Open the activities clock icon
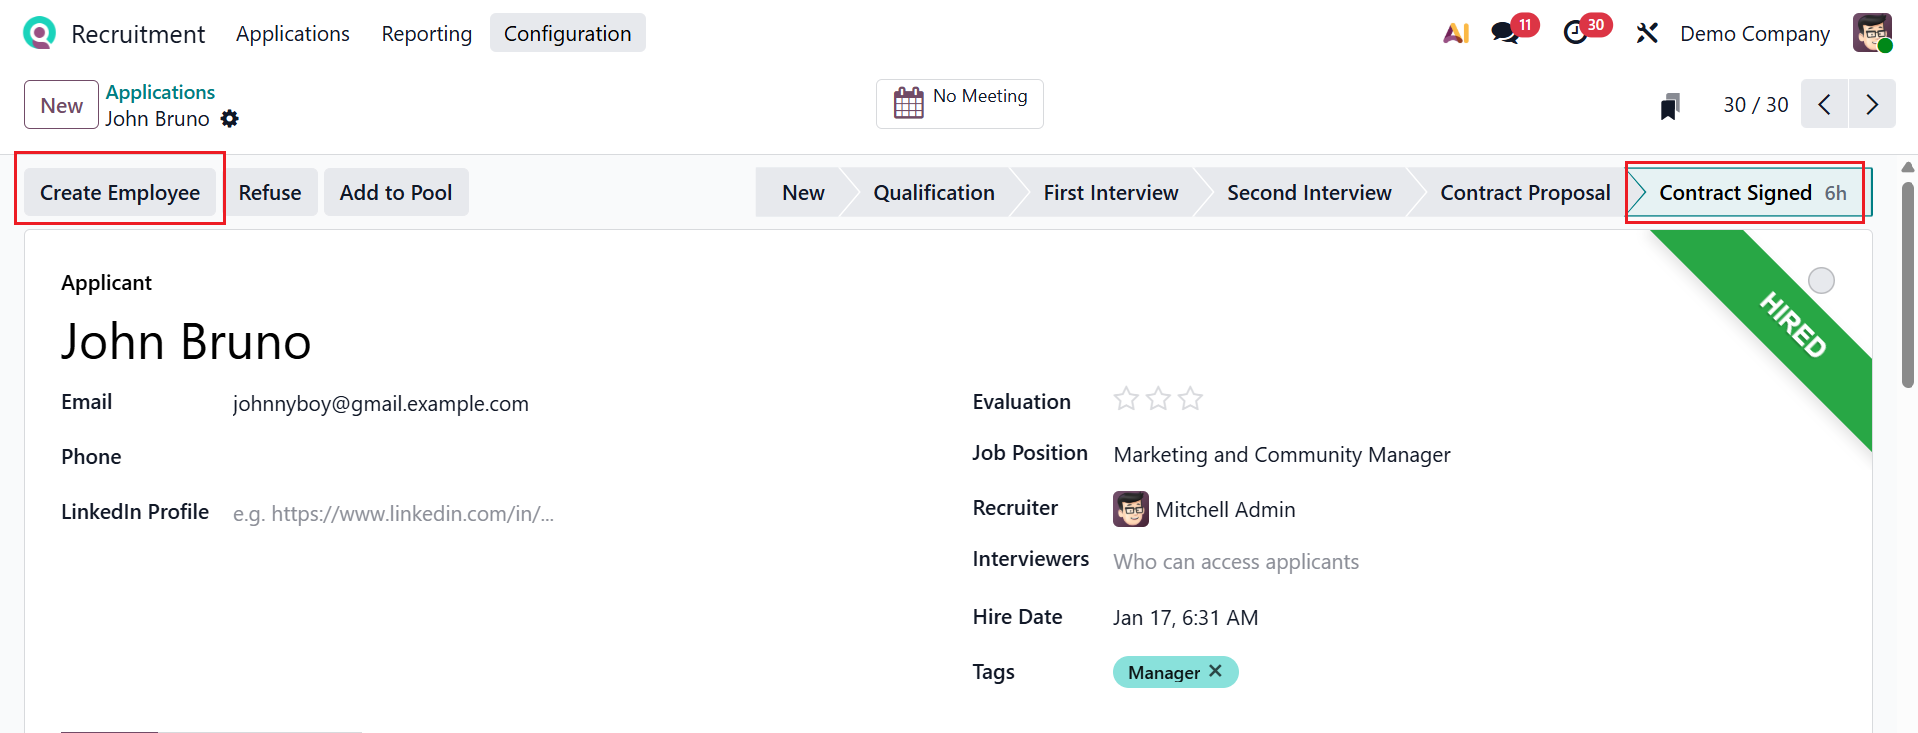Image resolution: width=1918 pixels, height=733 pixels. (1575, 33)
